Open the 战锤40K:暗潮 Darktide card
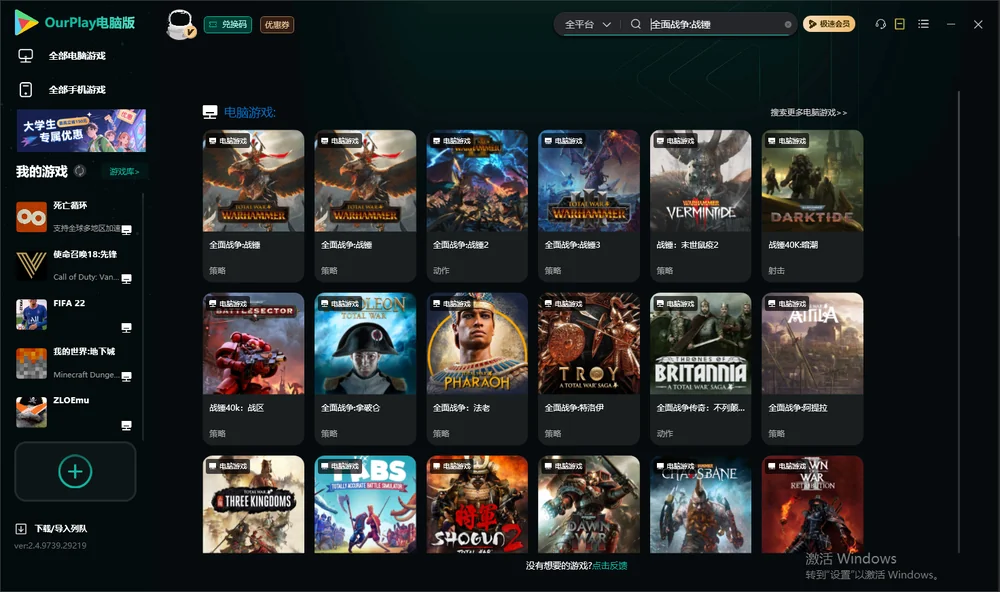Image resolution: width=1000 pixels, height=592 pixels. tap(812, 205)
